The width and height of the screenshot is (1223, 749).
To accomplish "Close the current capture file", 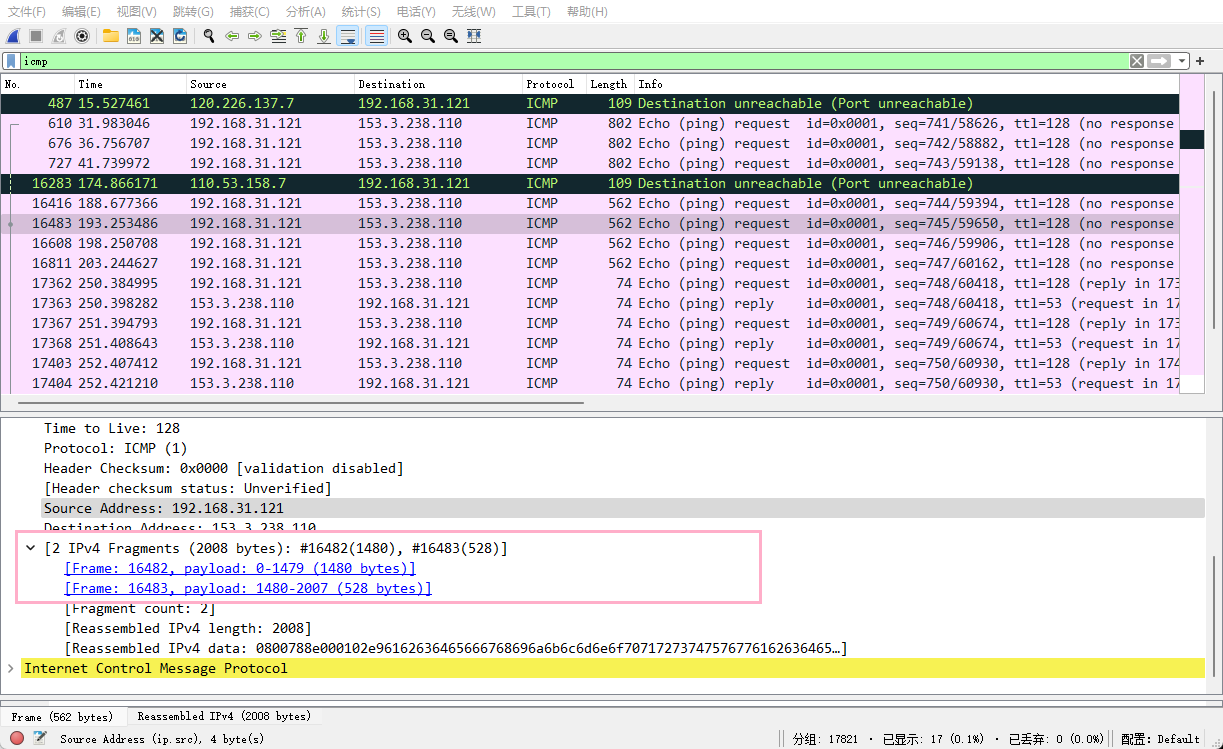I will point(157,36).
